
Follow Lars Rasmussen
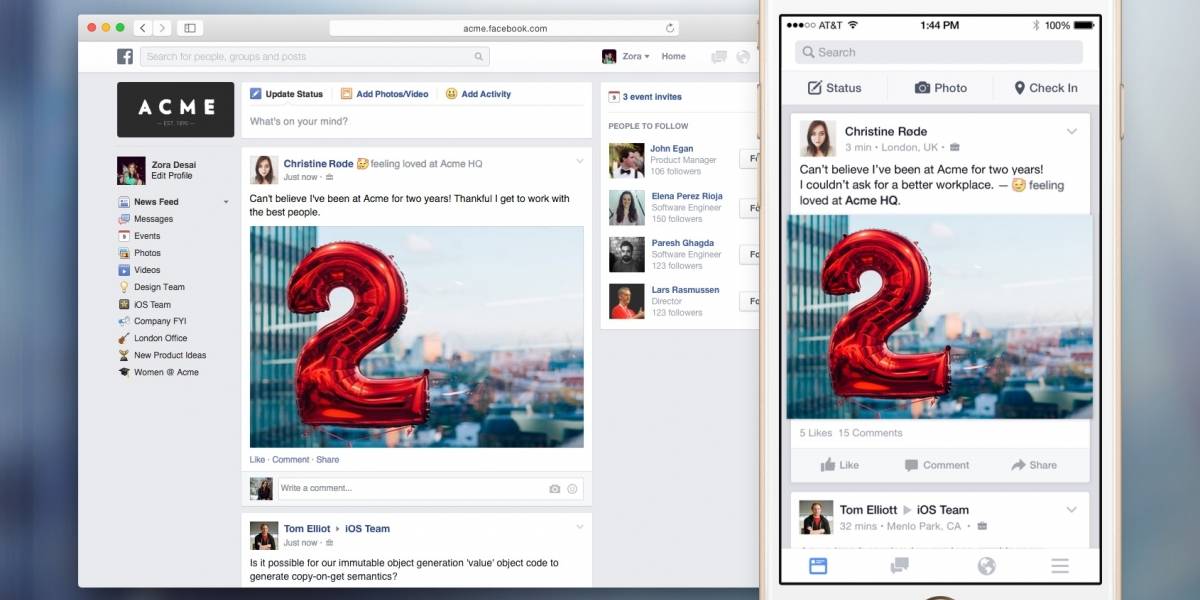tap(749, 302)
